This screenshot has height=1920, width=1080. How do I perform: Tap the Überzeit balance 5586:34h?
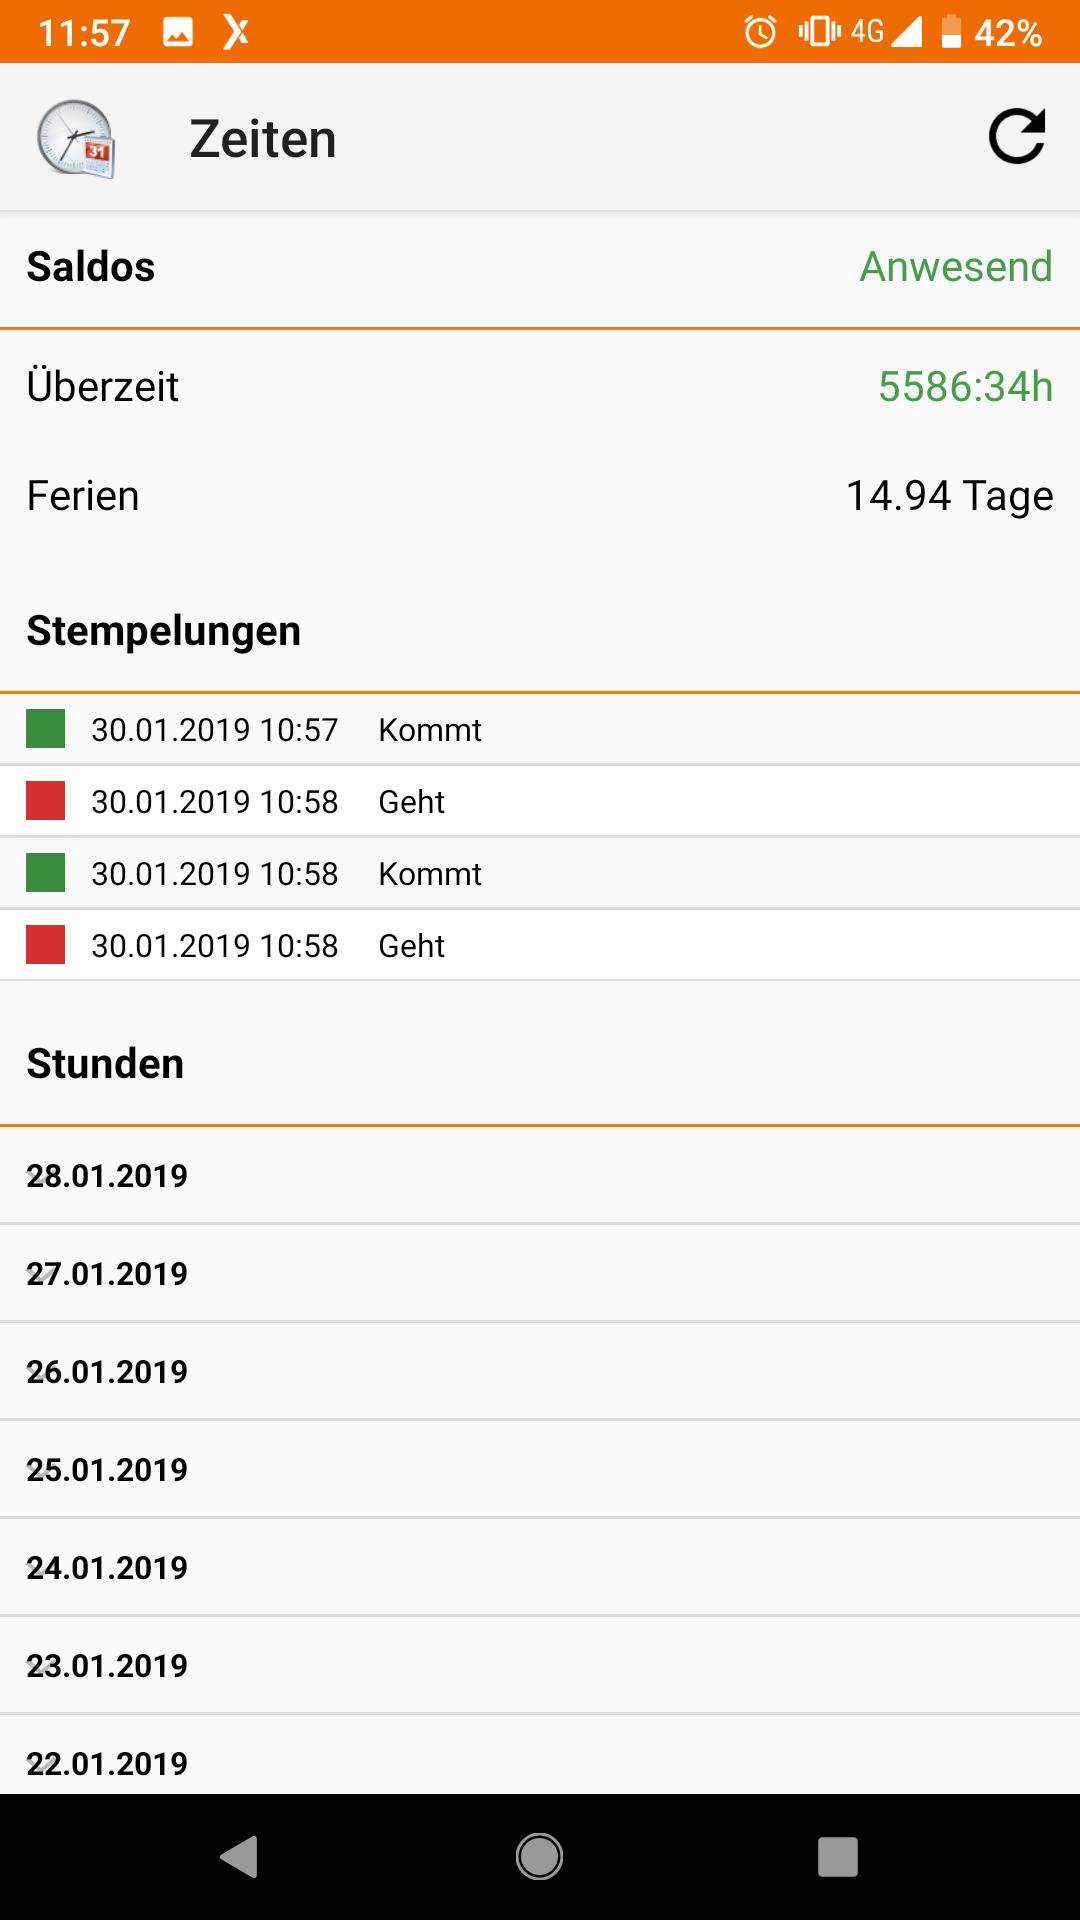(x=965, y=386)
